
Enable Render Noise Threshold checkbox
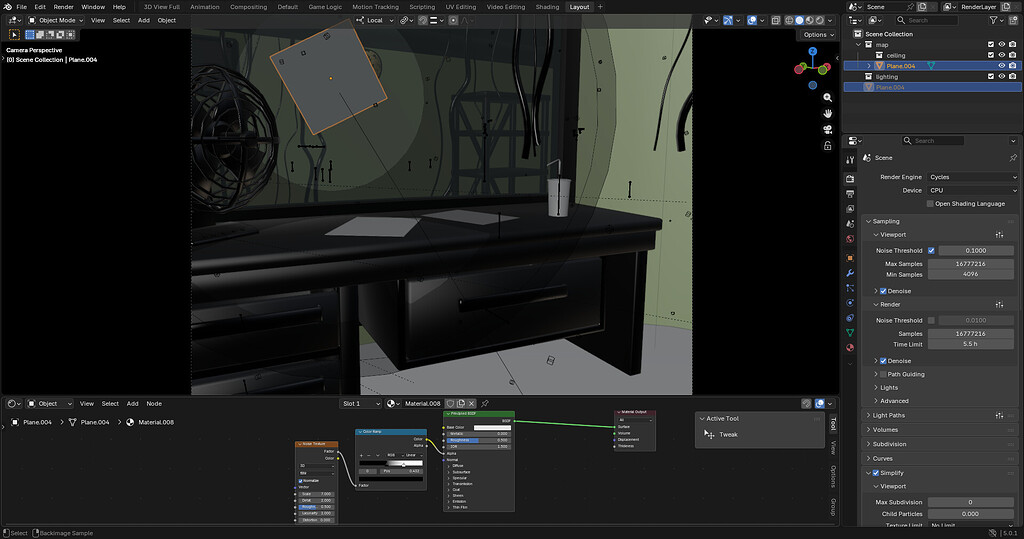click(931, 320)
